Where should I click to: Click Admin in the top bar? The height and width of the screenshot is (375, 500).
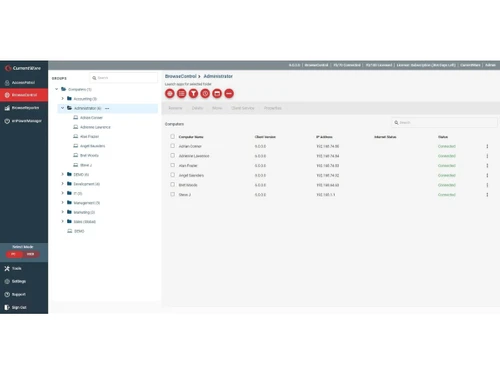490,65
